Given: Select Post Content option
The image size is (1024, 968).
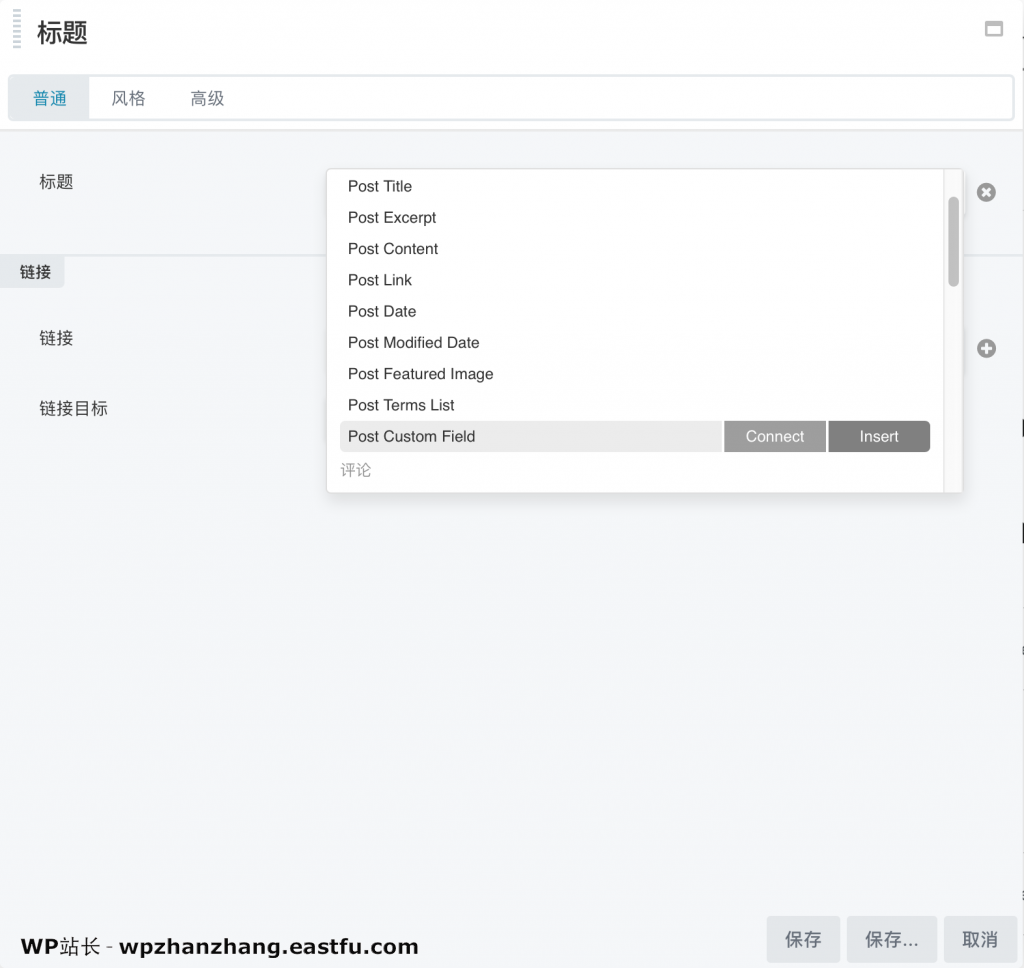Looking at the screenshot, I should [x=393, y=249].
